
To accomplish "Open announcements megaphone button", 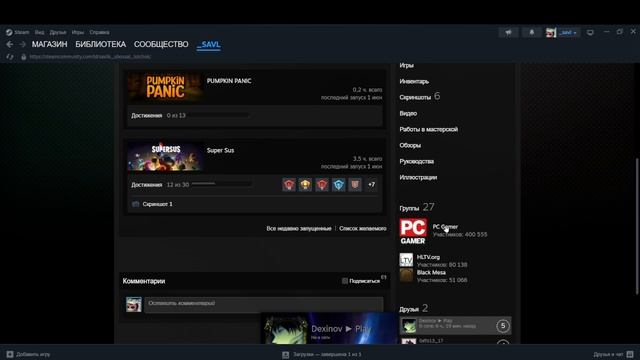I will tap(508, 32).
